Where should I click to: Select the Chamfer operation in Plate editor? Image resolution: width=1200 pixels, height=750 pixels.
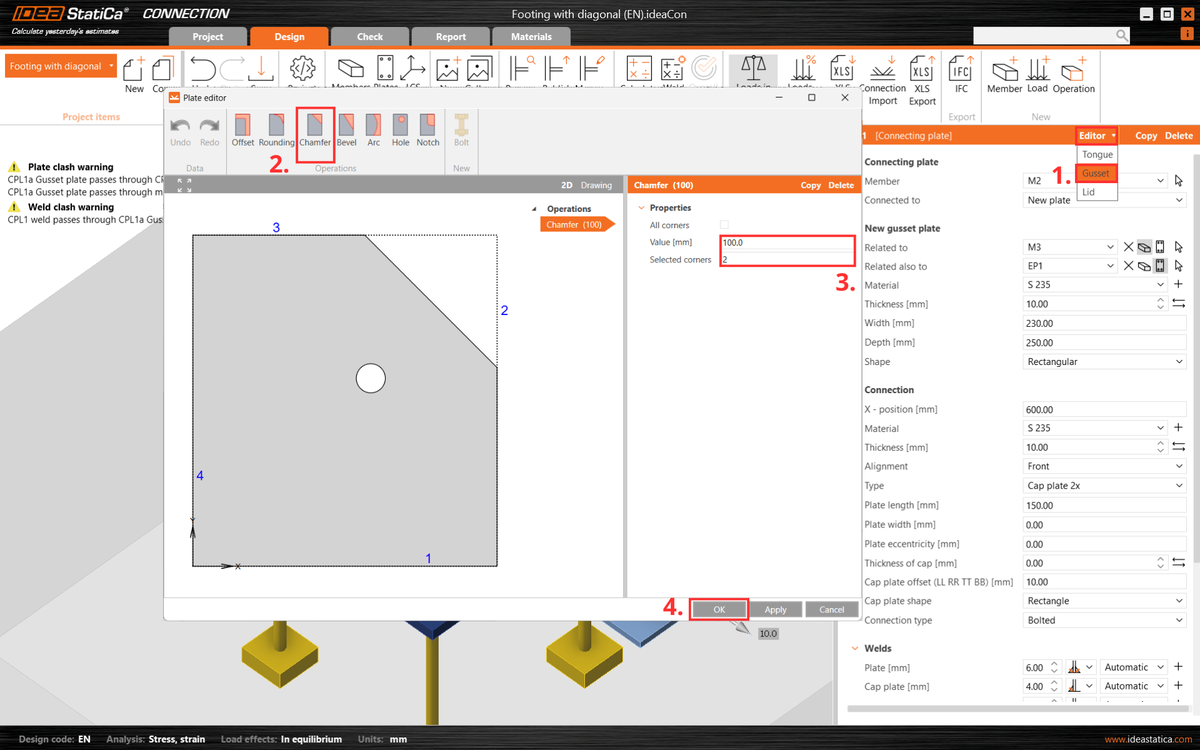pos(315,131)
